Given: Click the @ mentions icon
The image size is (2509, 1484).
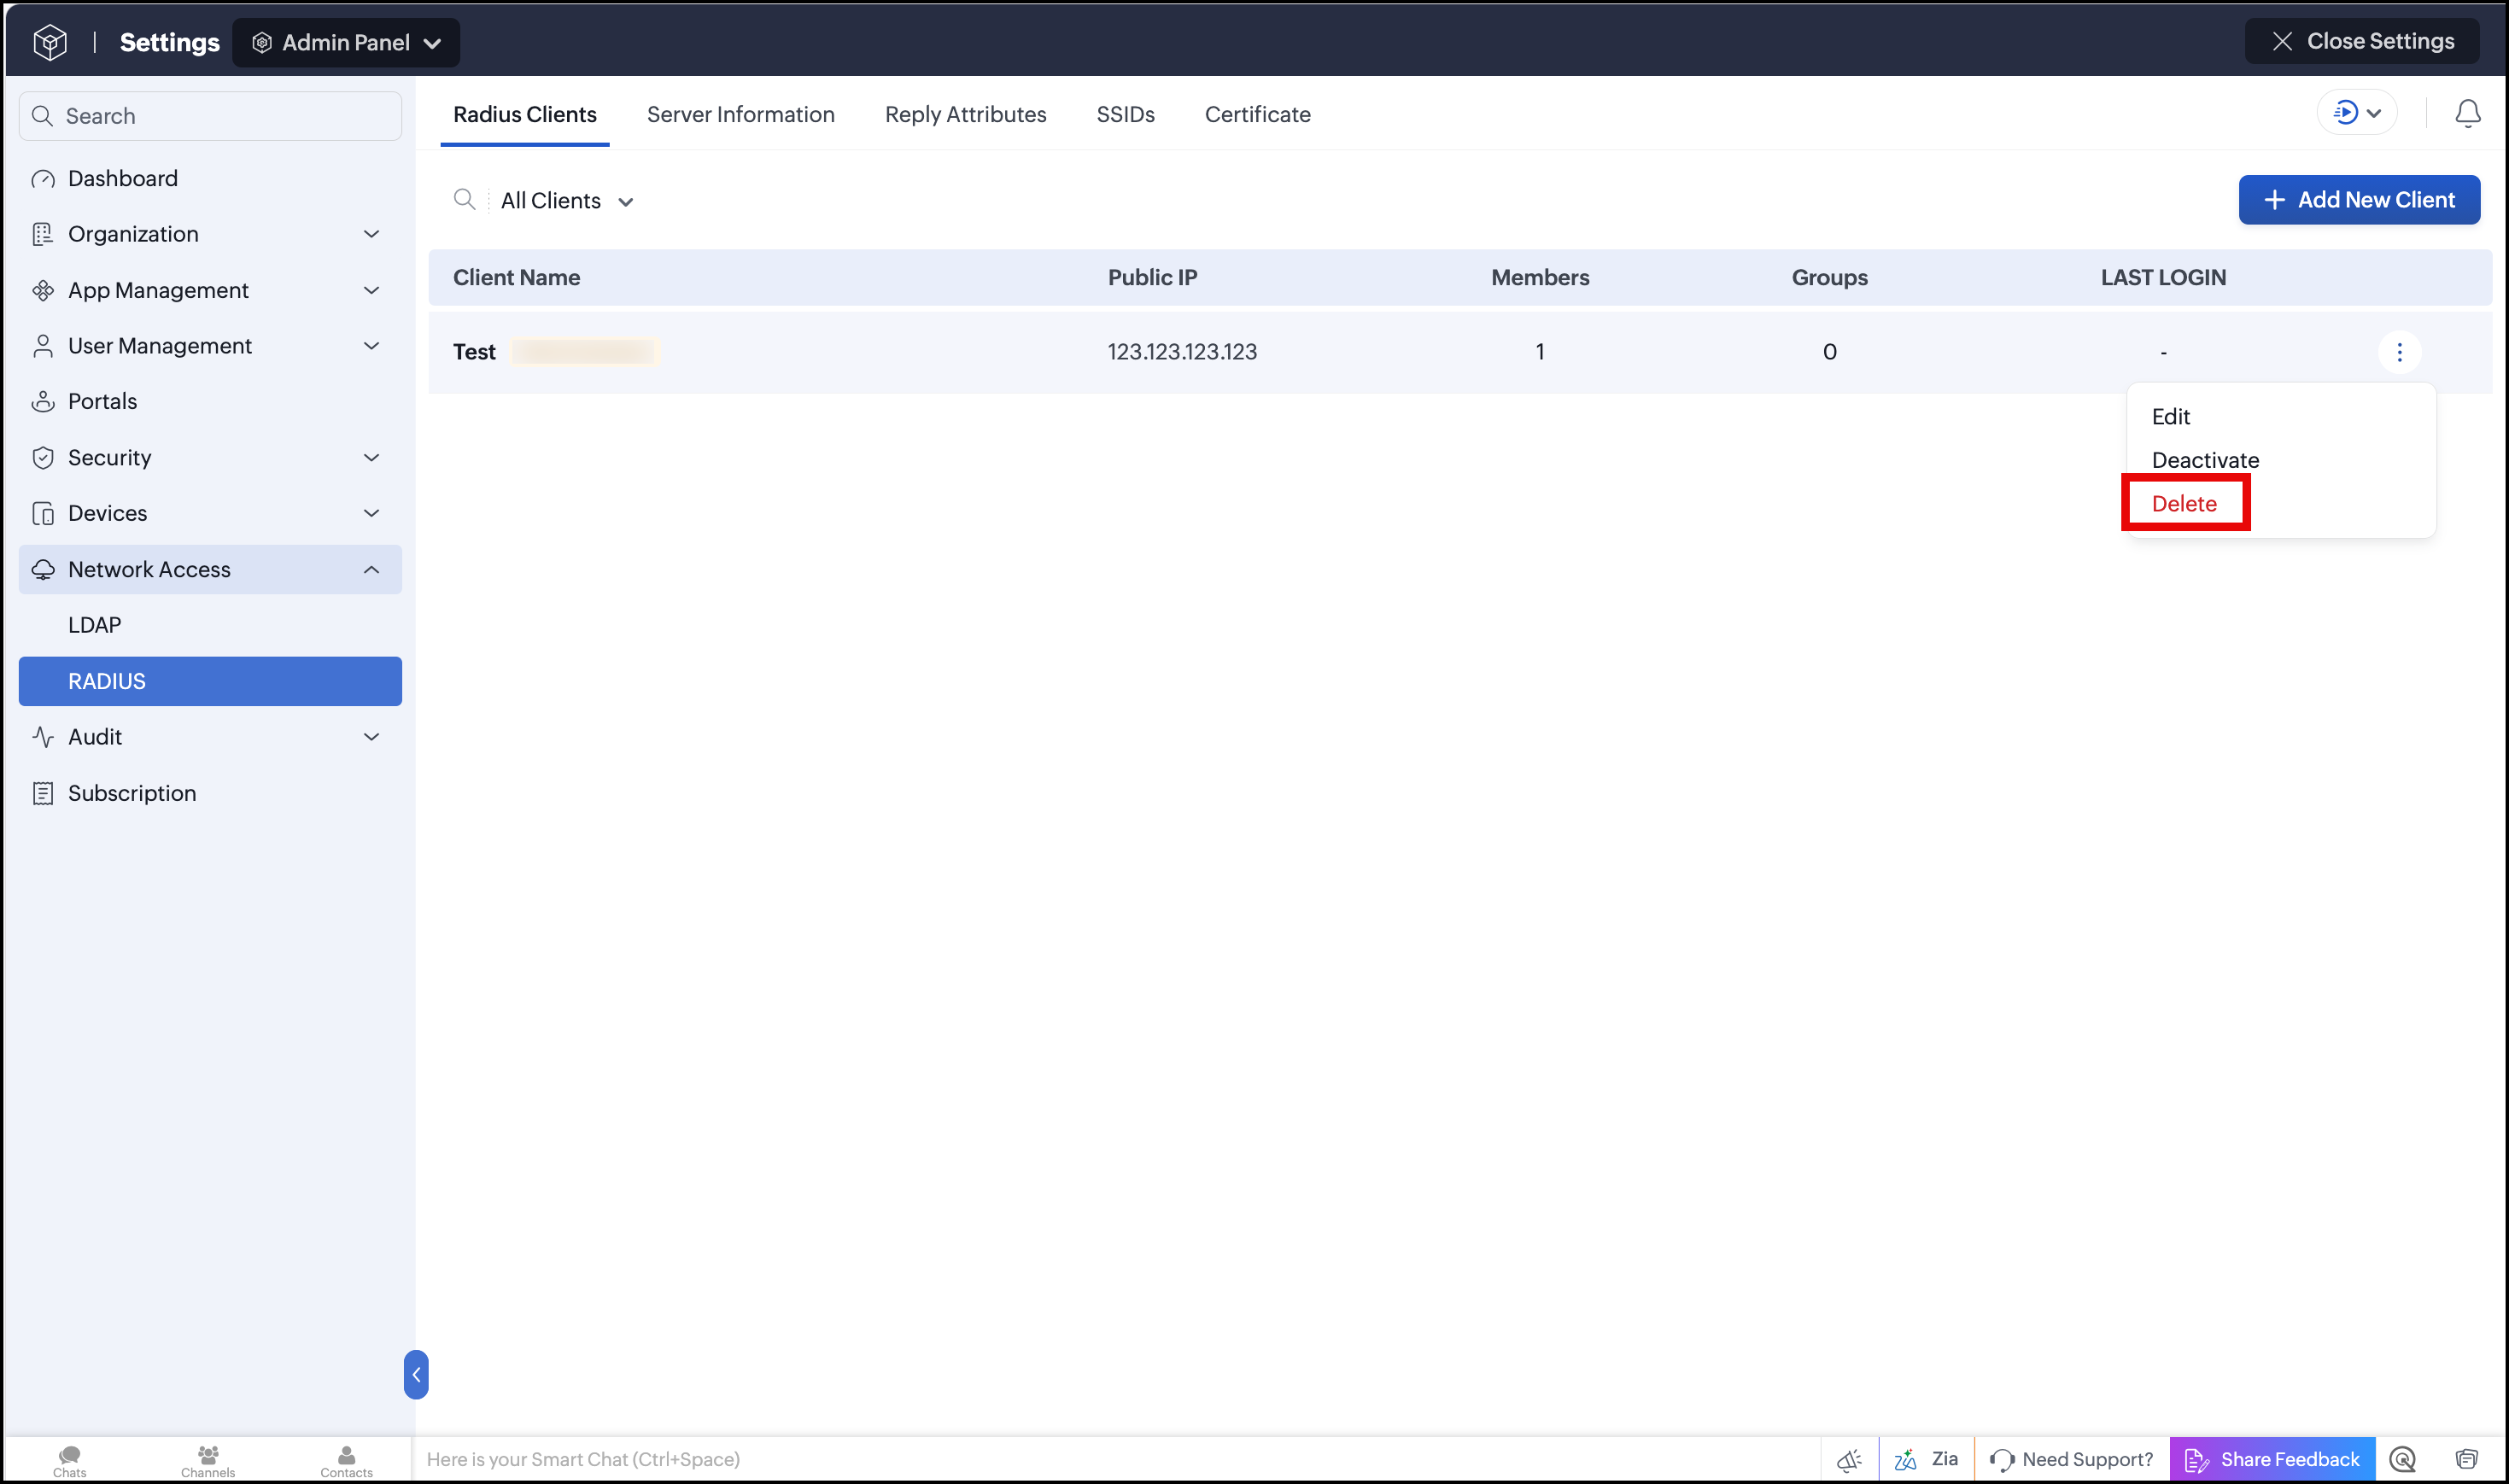Looking at the screenshot, I should tap(2402, 1460).
